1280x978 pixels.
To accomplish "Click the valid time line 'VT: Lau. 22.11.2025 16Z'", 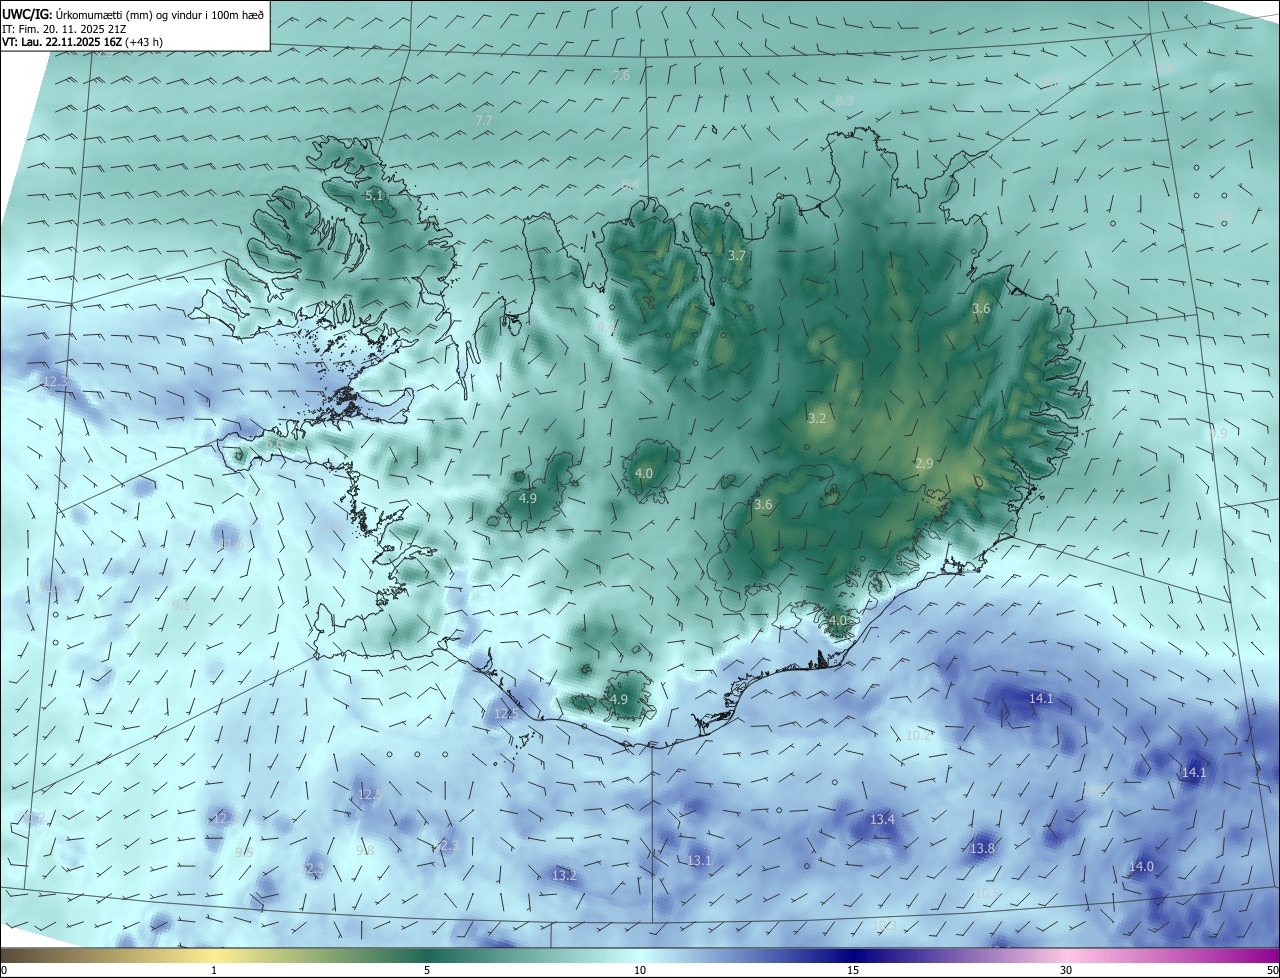I will point(82,42).
